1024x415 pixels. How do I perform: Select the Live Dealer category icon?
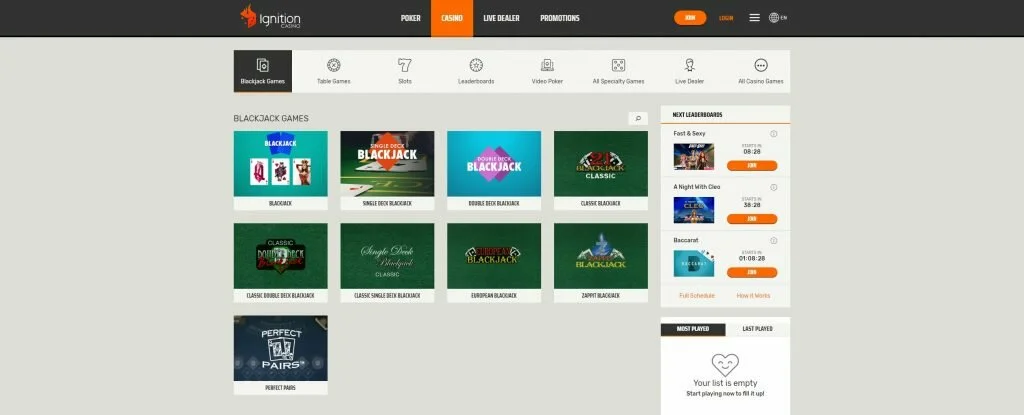click(689, 65)
